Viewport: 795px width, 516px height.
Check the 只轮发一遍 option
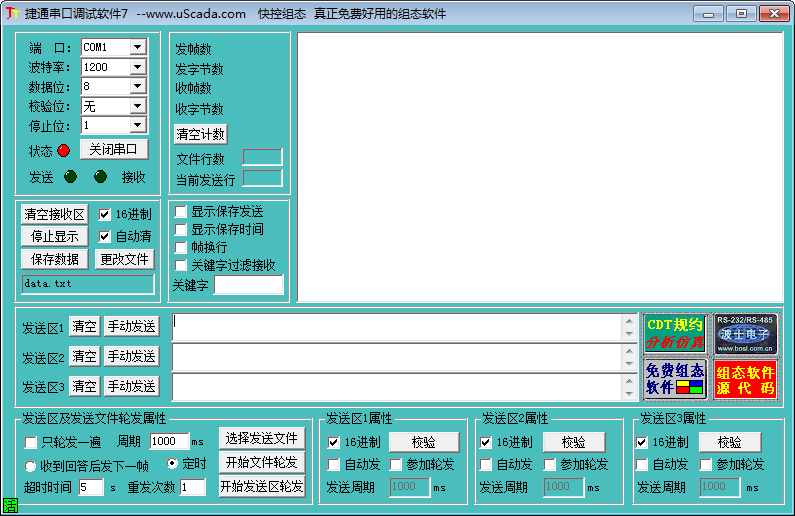coord(31,441)
